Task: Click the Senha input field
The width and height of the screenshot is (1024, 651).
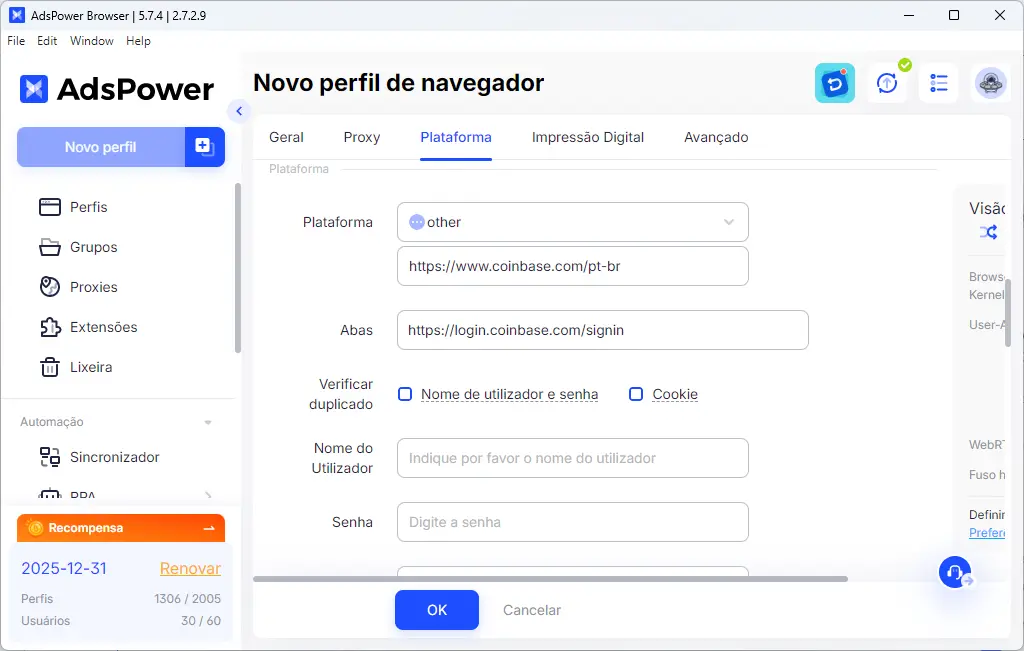Action: click(x=573, y=522)
